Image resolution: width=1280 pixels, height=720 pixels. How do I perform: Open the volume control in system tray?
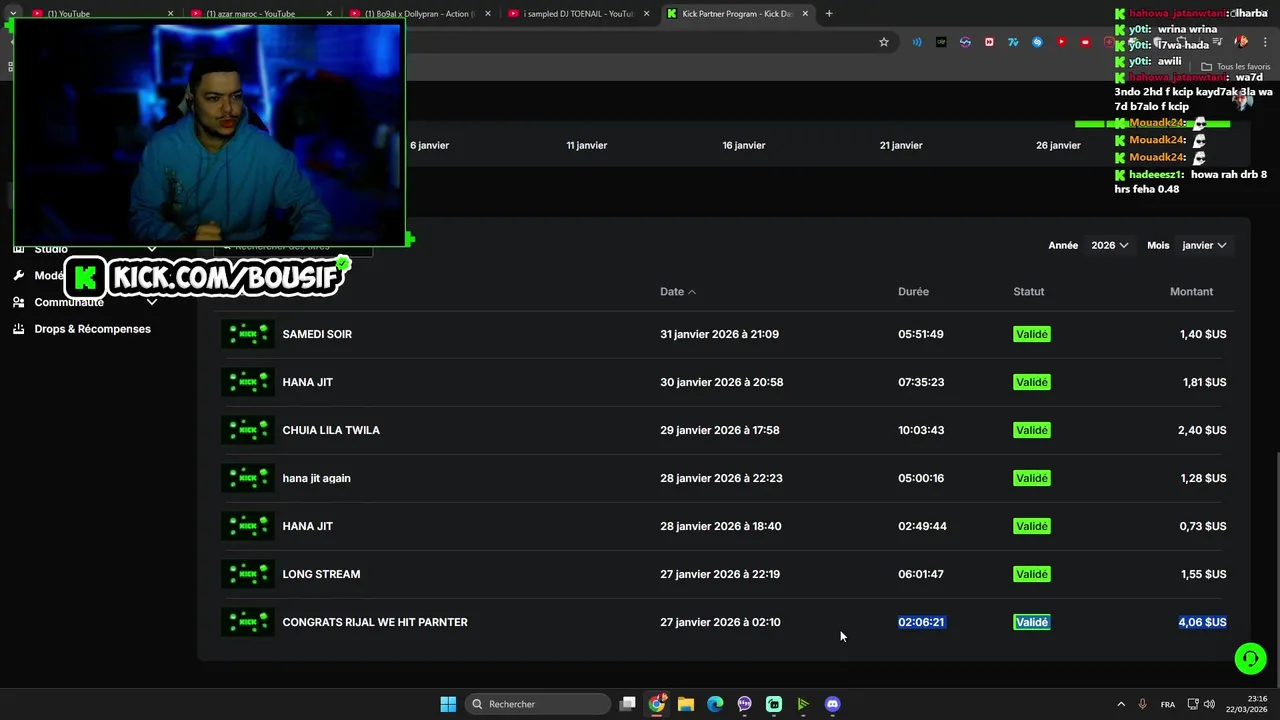(x=1209, y=704)
